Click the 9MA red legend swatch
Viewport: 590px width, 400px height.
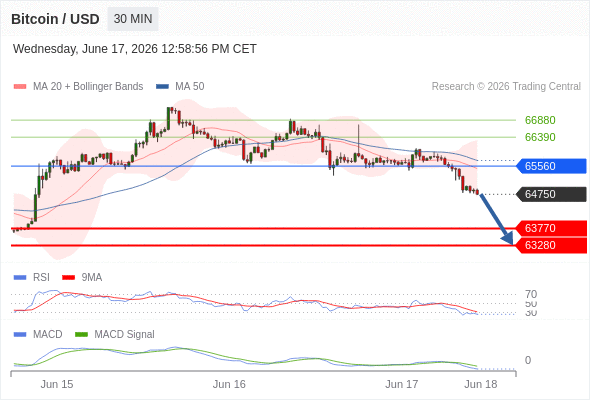click(x=68, y=278)
